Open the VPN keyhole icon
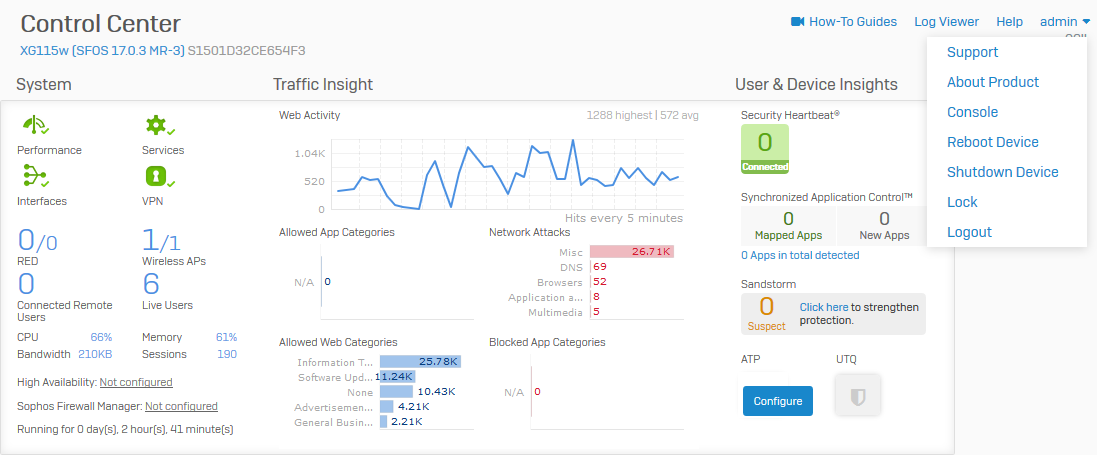 160,176
